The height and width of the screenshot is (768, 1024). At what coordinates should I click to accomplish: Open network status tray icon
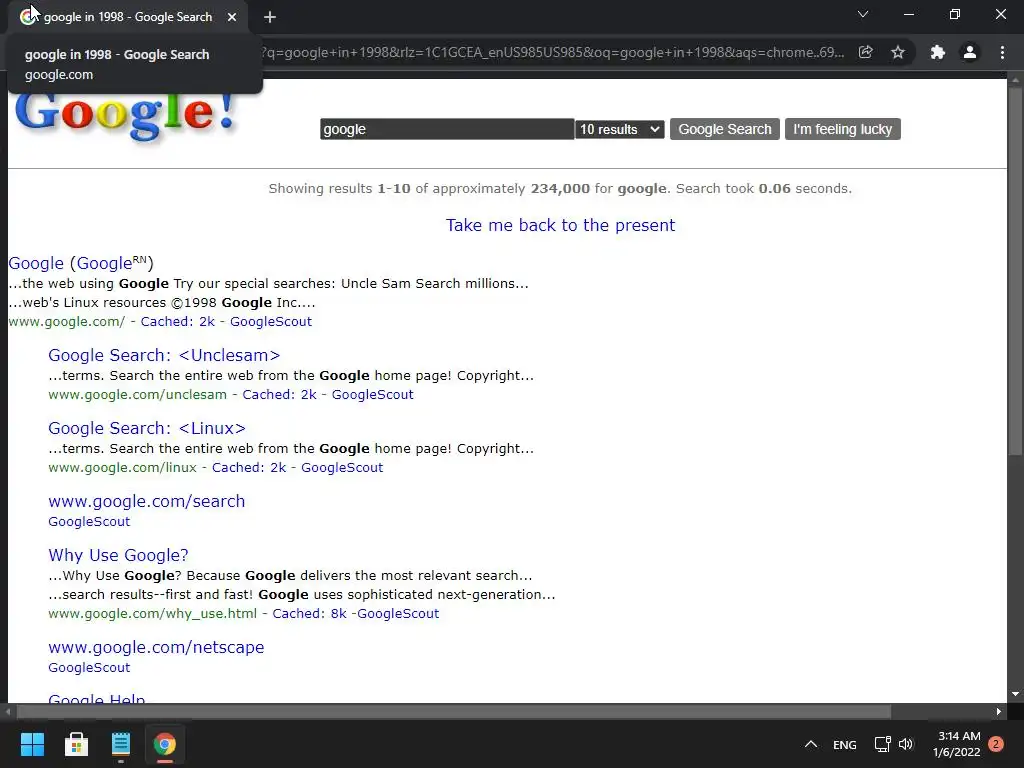coord(882,744)
